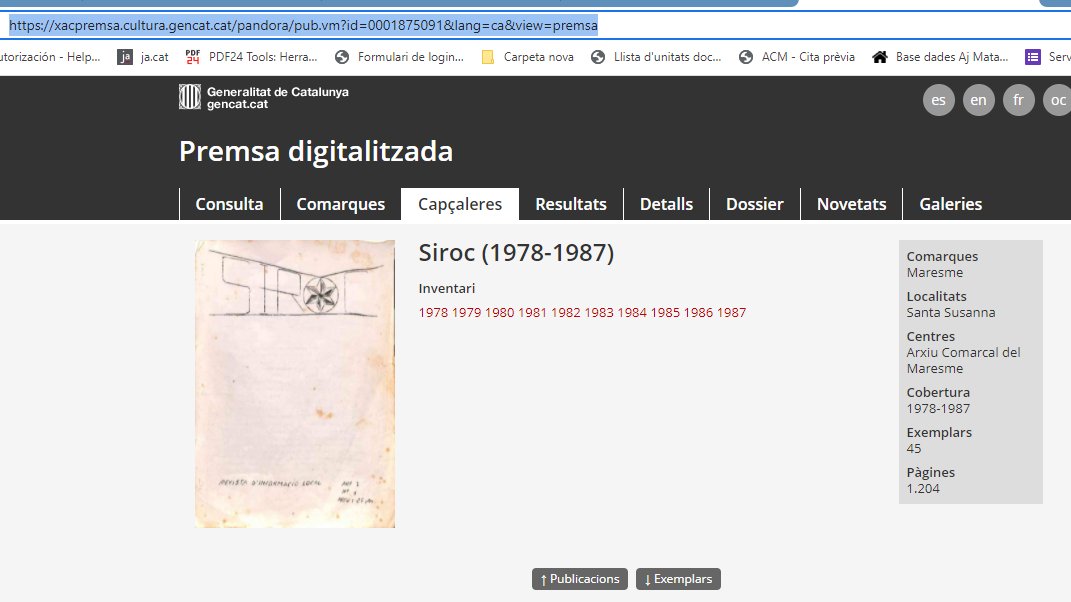Open the Dossier tab
1071x602 pixels.
pos(755,204)
